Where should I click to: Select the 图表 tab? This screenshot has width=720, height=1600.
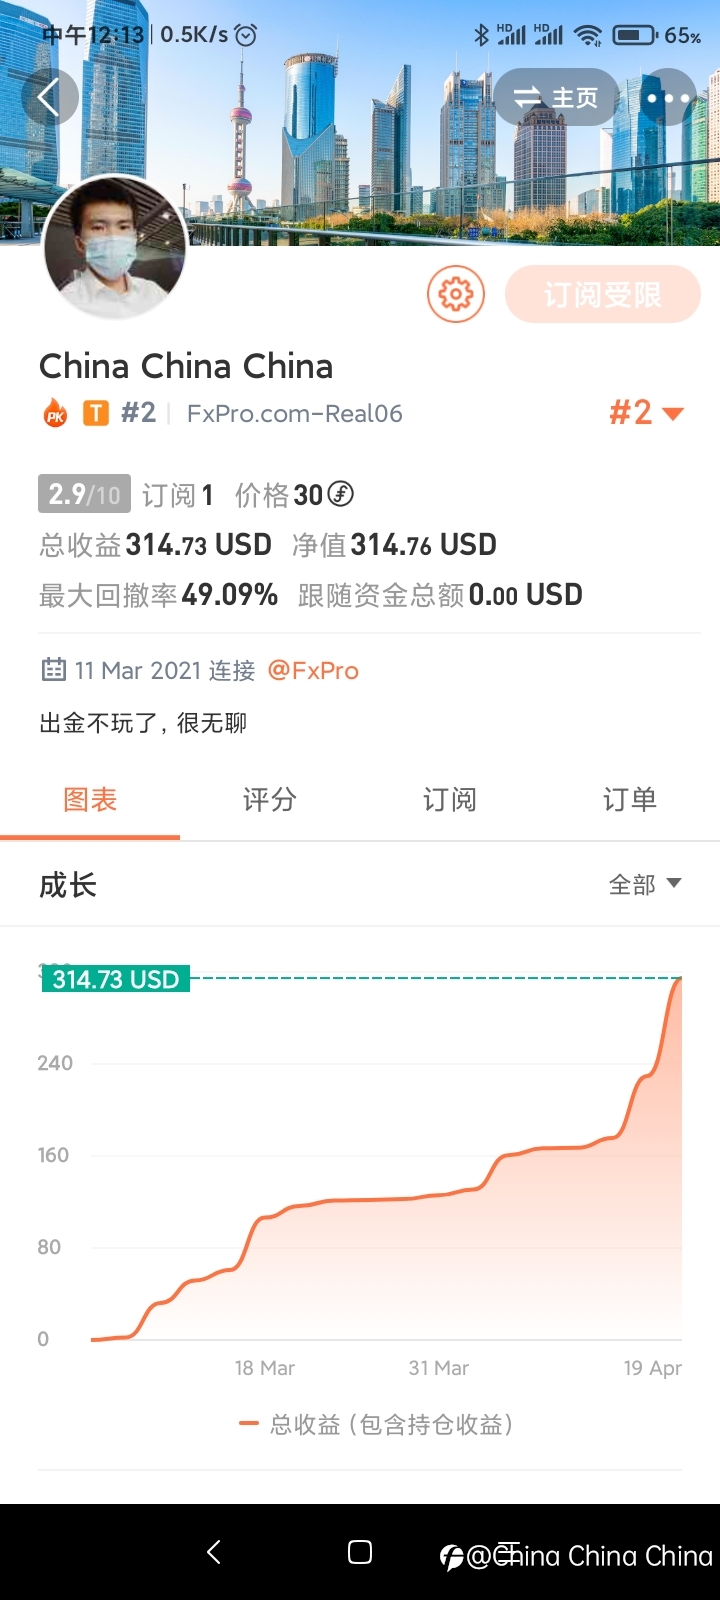pyautogui.click(x=90, y=800)
